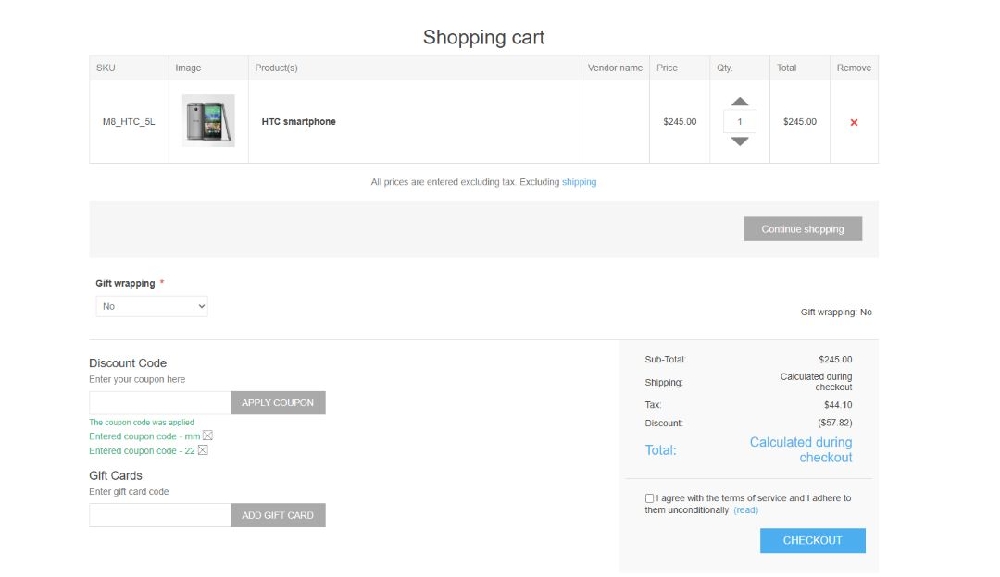Increase product quantity using the up arrow
This screenshot has height=577, width=1000.
pos(739,100)
